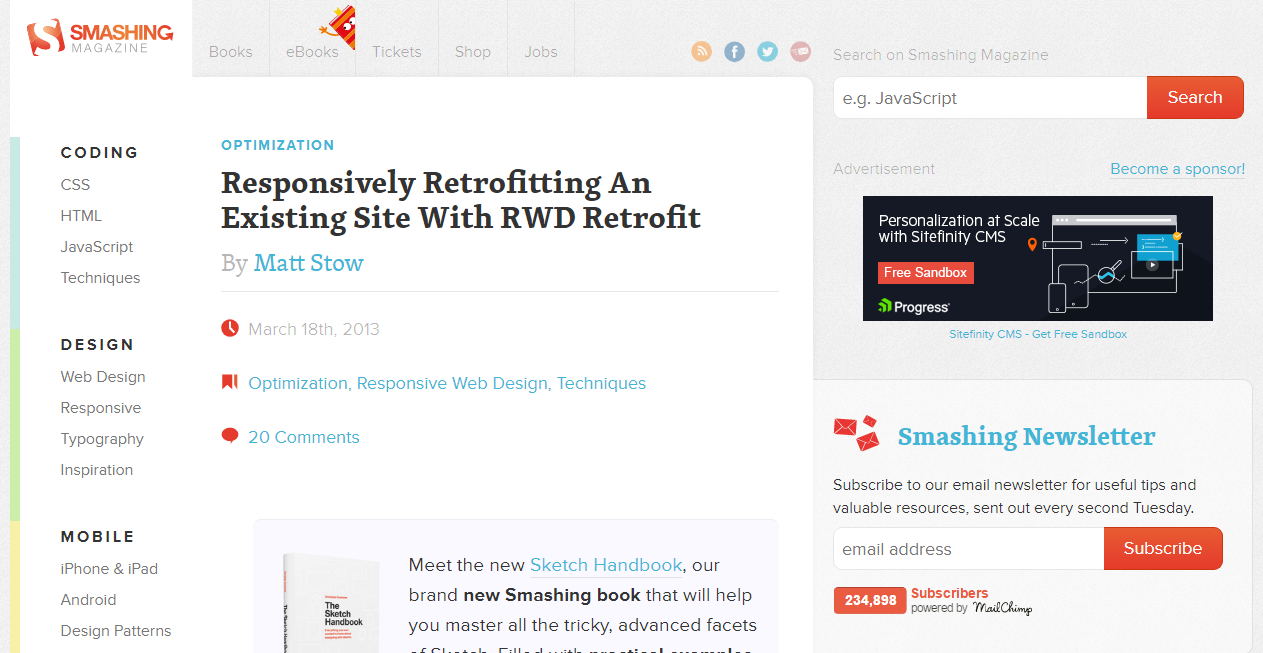Click the red bookmark tags icon
This screenshot has height=653, width=1263.
(229, 382)
